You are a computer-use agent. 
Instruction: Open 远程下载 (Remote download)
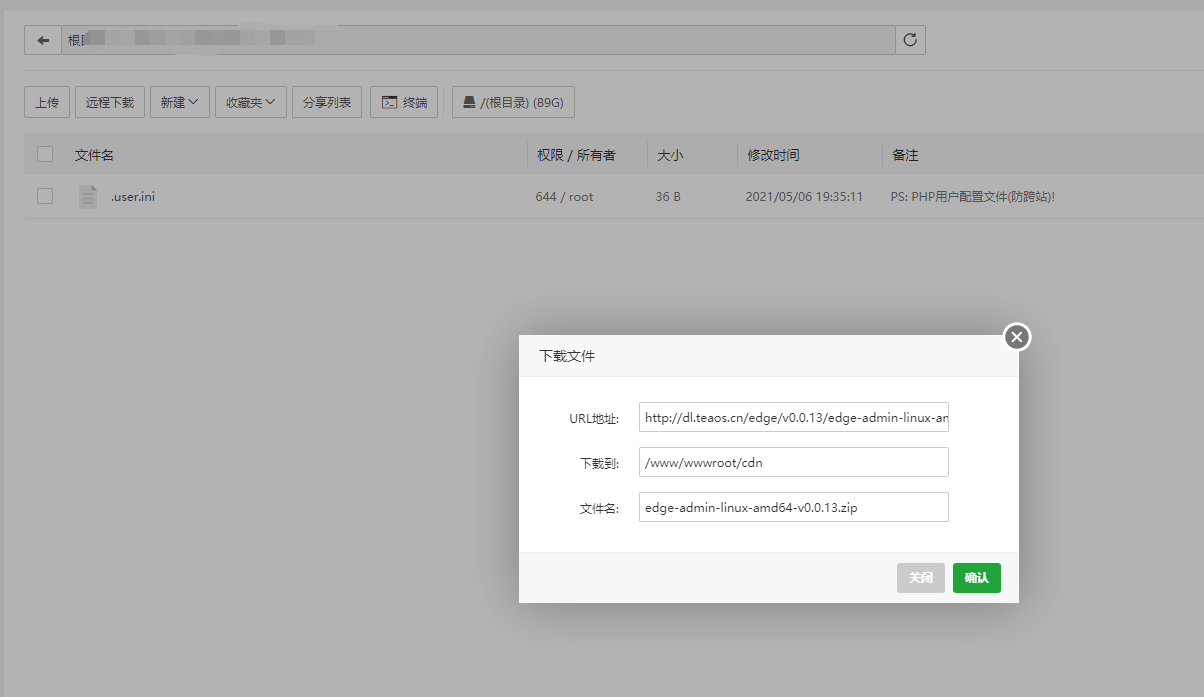click(x=110, y=102)
